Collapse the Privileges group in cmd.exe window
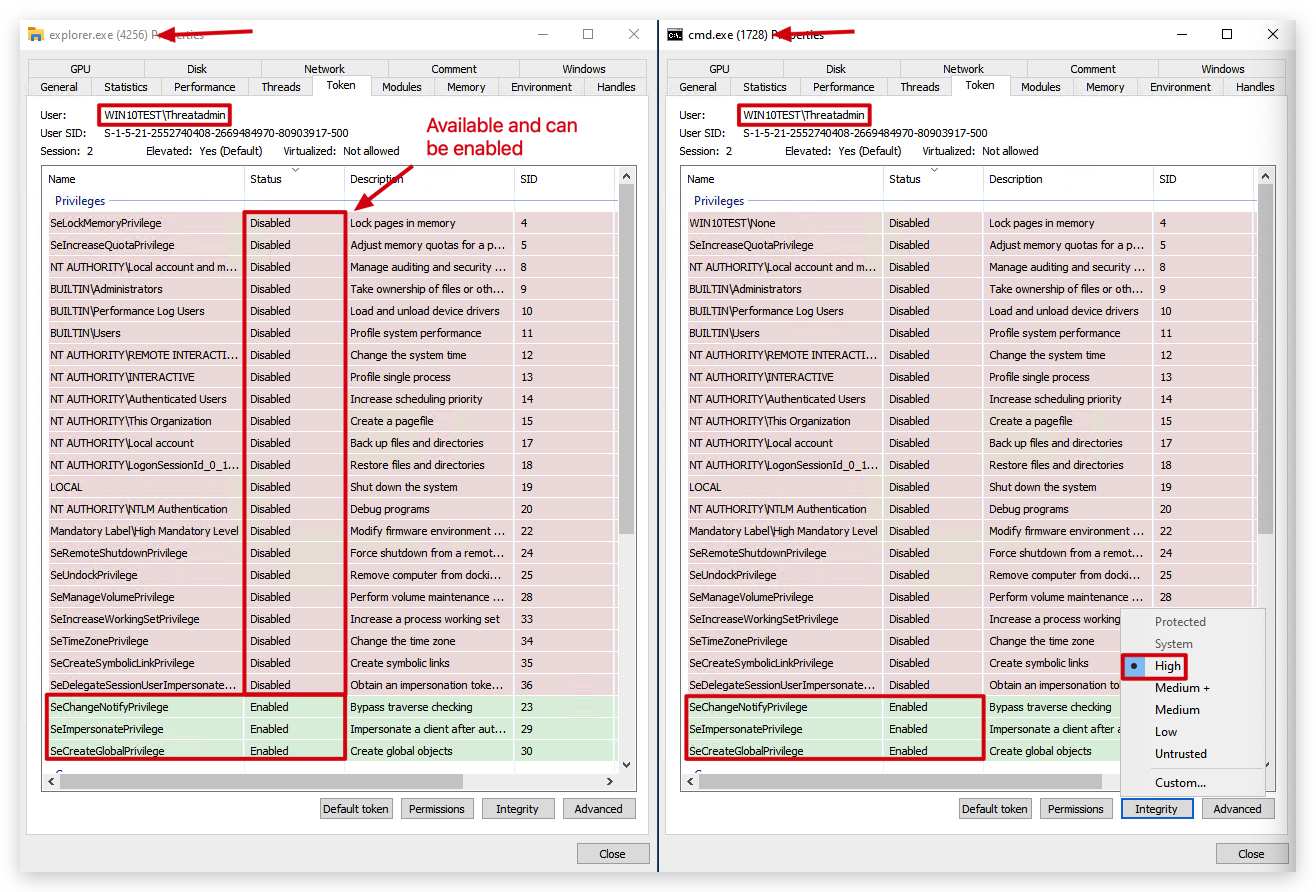Screen dimensions: 1316x892 click(x=719, y=201)
